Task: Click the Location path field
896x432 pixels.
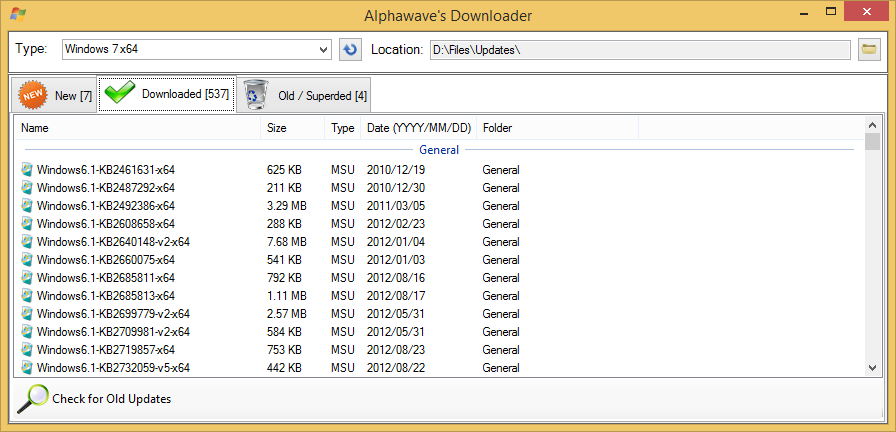Action: click(x=639, y=49)
